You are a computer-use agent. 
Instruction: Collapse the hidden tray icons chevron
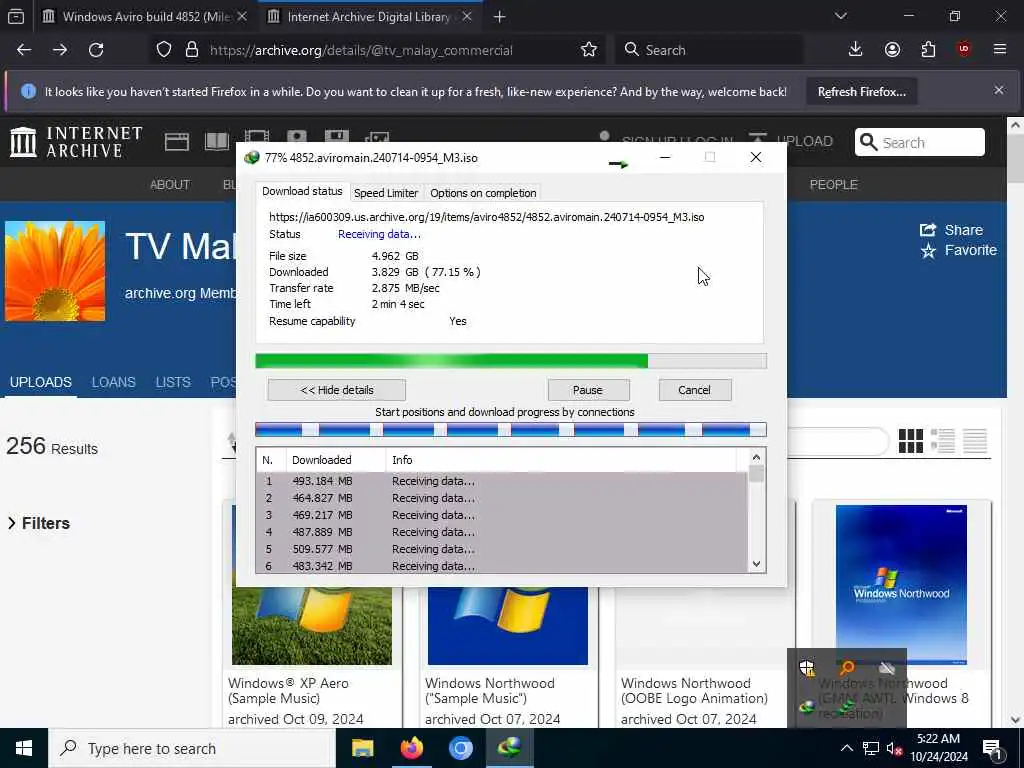[x=846, y=748]
